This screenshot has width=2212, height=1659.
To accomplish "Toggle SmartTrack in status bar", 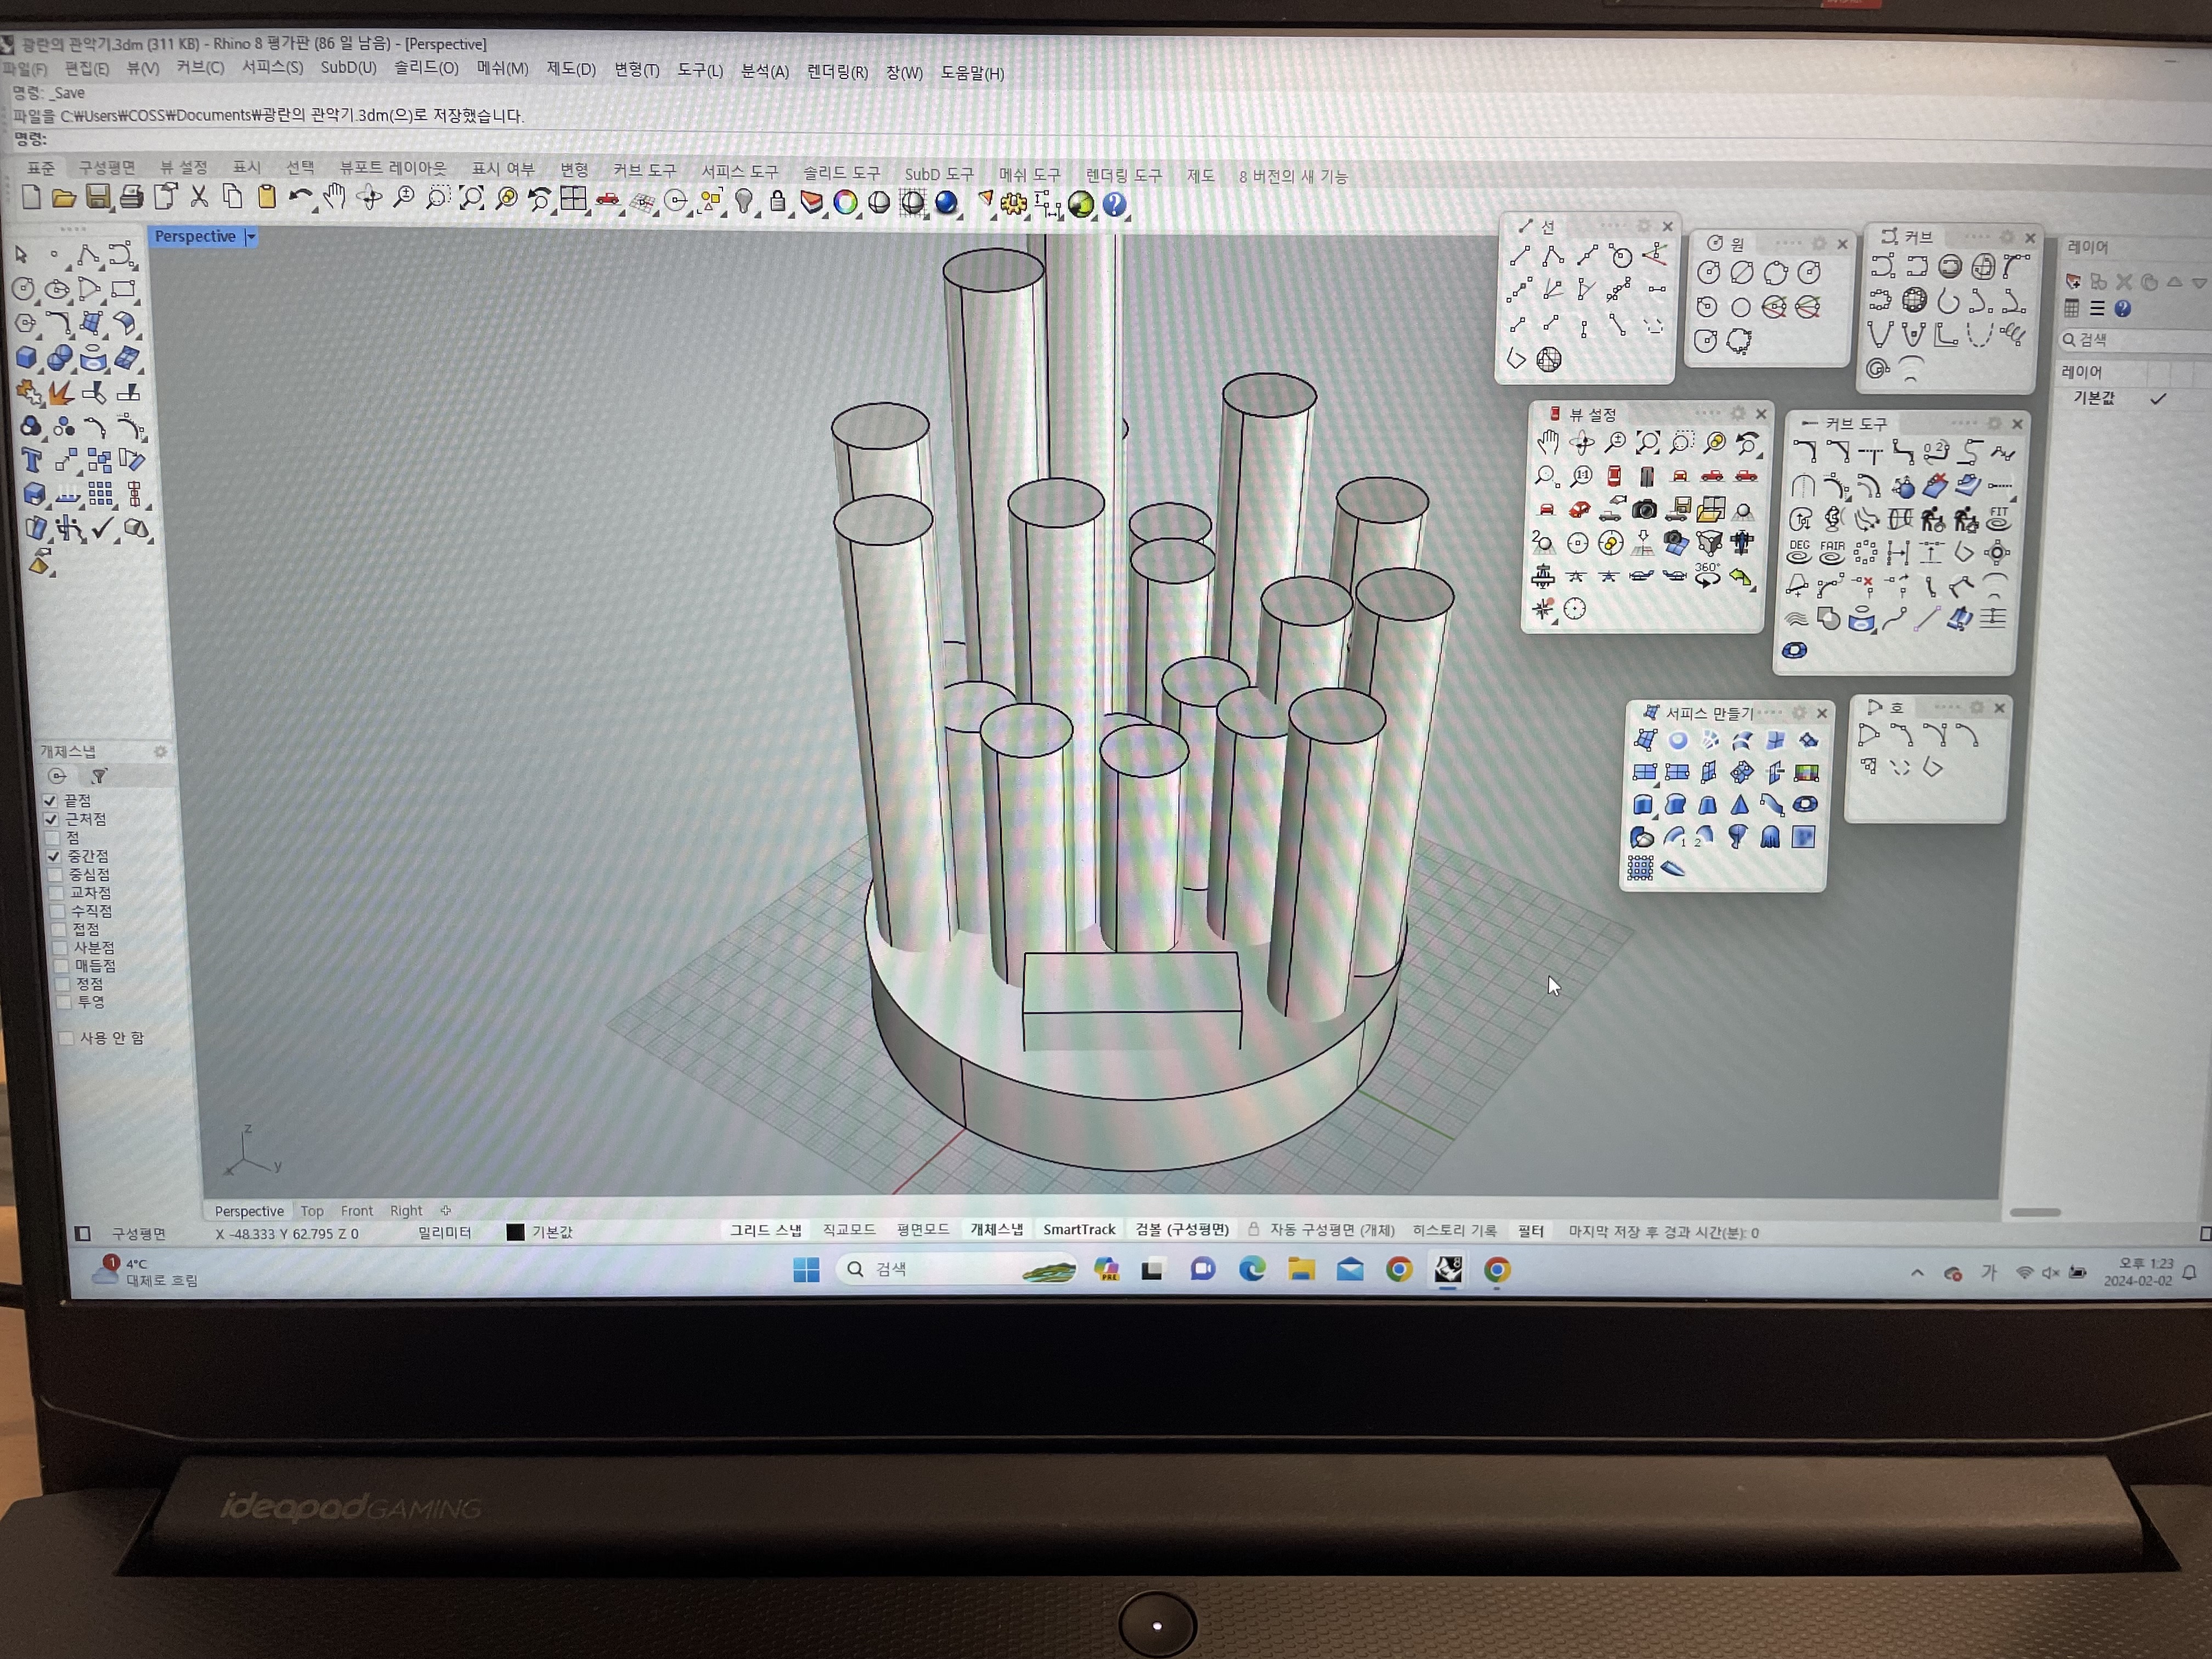I will tap(1078, 1229).
